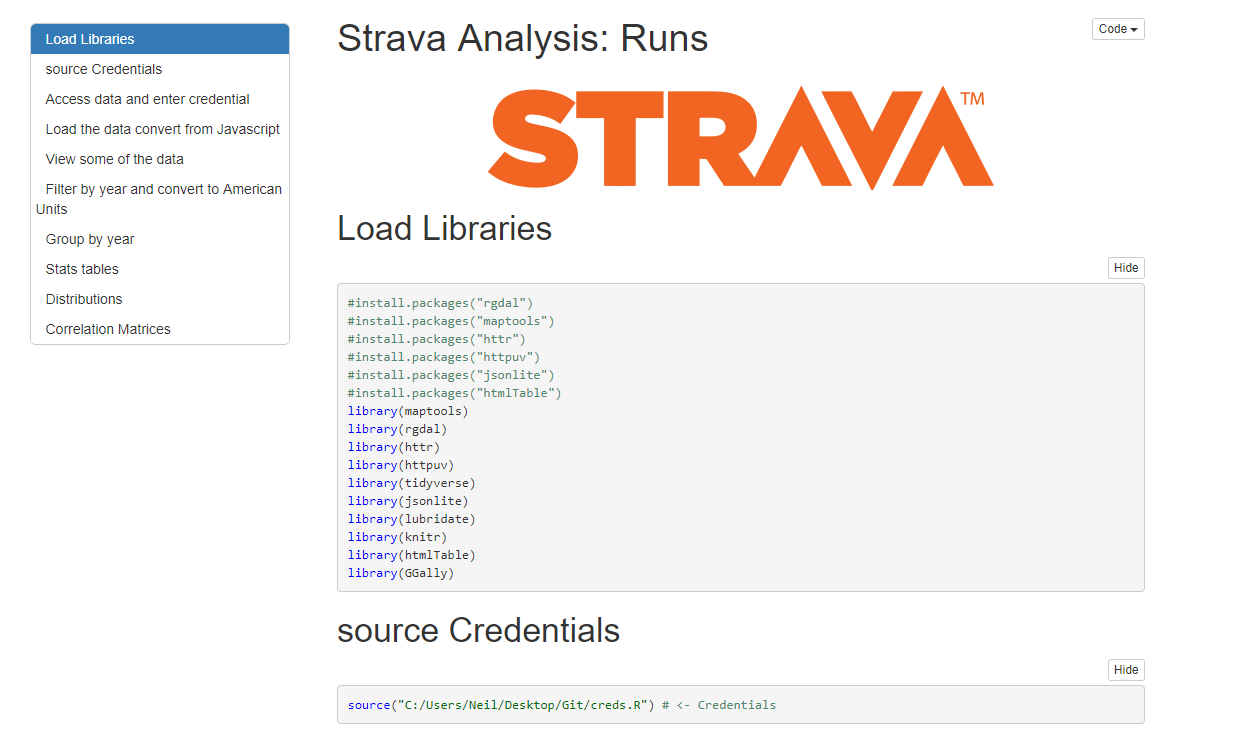Click the source Credentials heading
This screenshot has width=1258, height=746.
(x=479, y=630)
